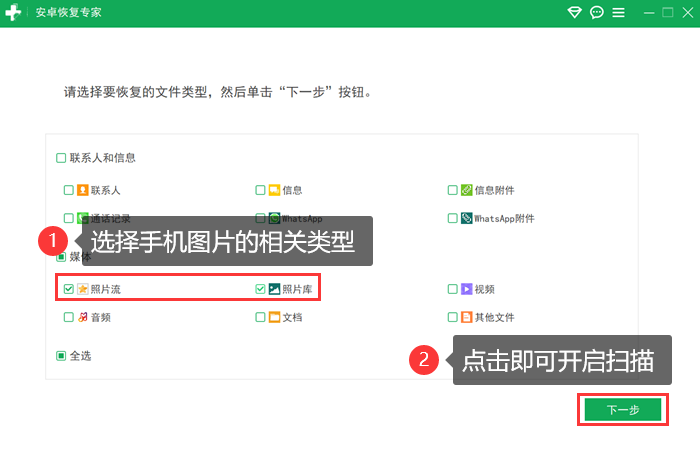Screen dimensions: 700x465
Task: Toggle the 全选 select-all checkbox
Action: pyautogui.click(x=61, y=355)
